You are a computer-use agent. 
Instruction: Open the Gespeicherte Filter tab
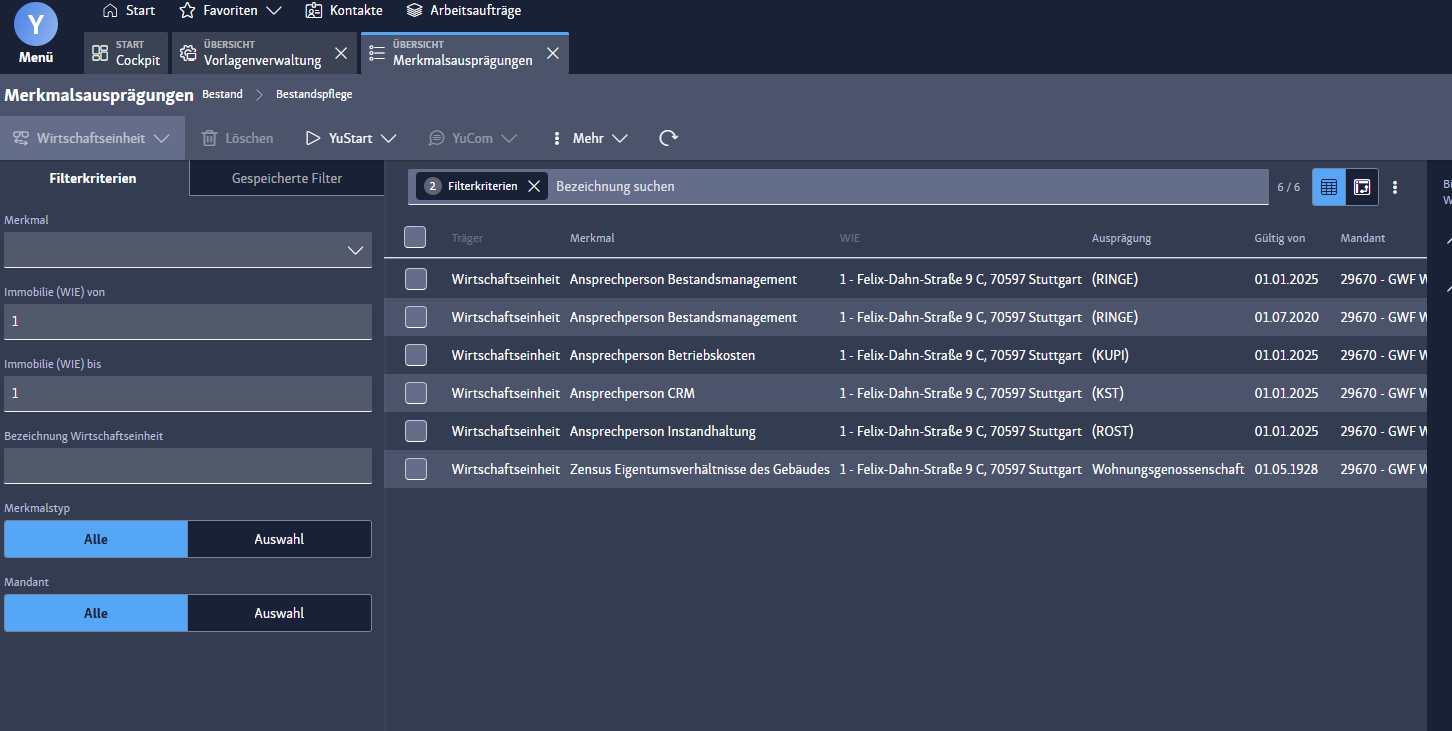[287, 178]
